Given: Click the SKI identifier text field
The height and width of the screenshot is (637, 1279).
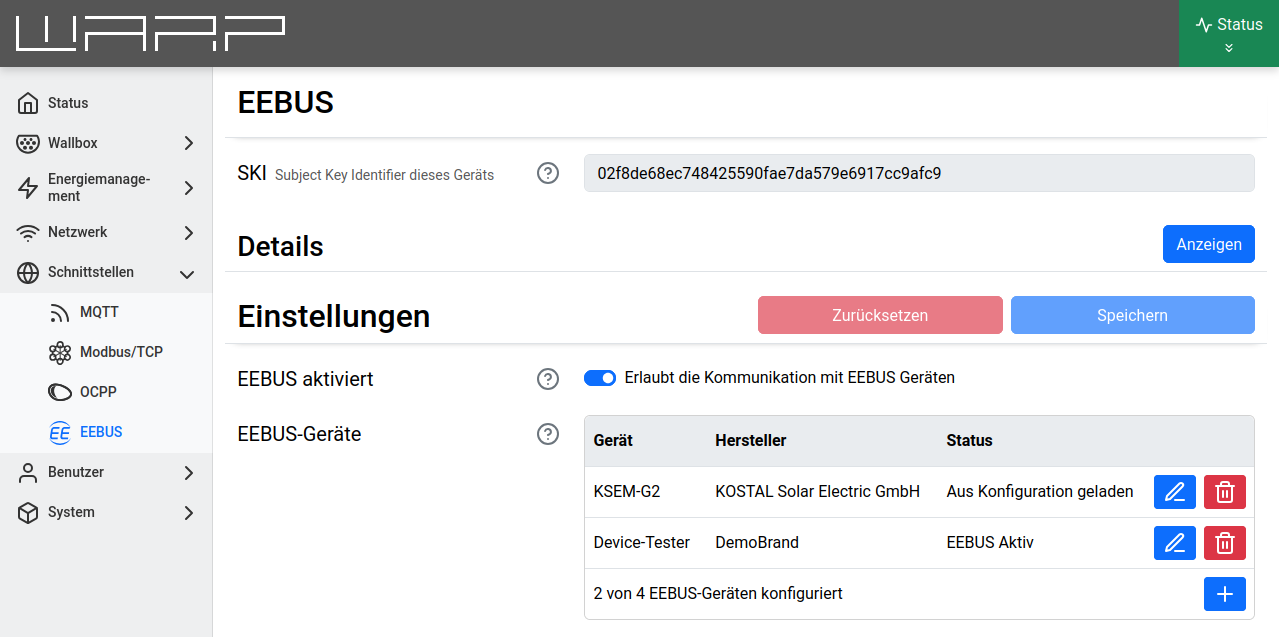Looking at the screenshot, I should click(x=918, y=173).
